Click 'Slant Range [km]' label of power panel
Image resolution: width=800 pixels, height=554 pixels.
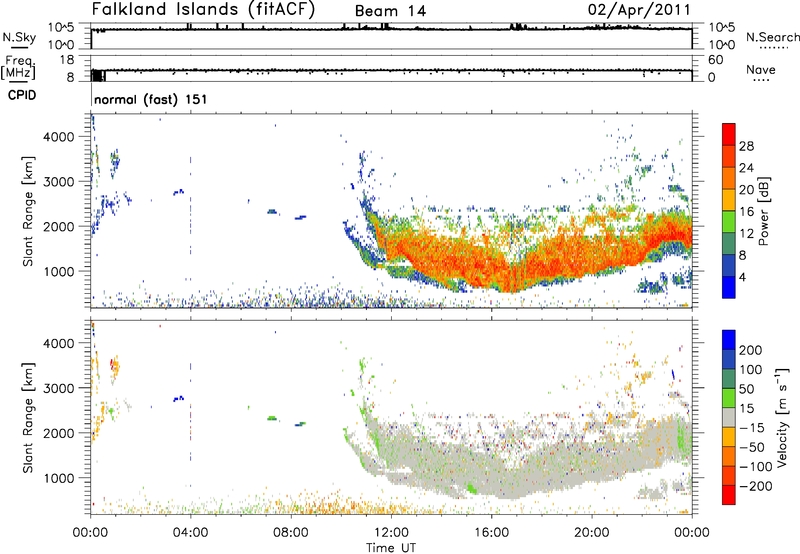28,211
